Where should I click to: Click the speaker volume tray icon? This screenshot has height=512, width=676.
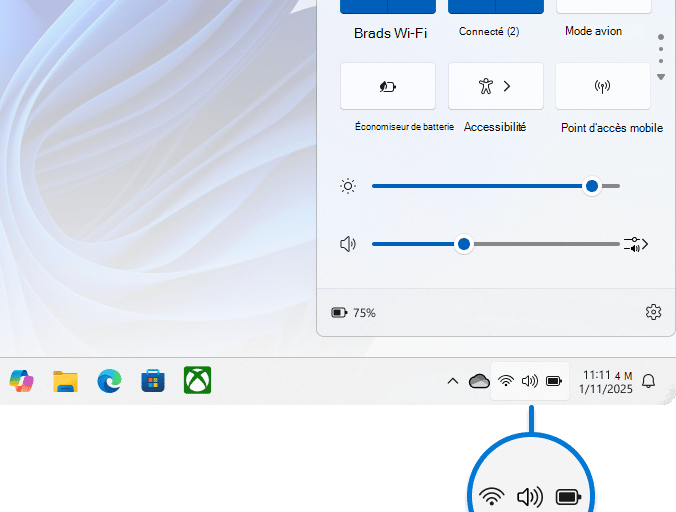coord(530,381)
